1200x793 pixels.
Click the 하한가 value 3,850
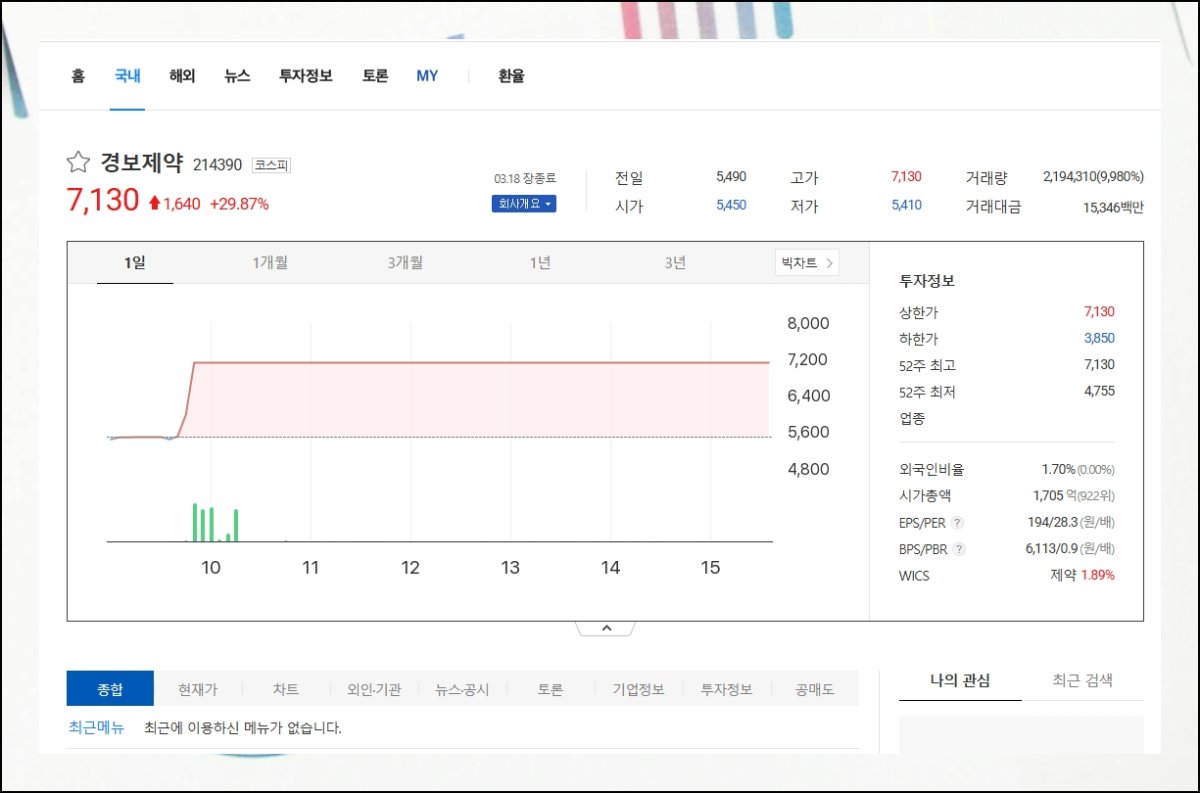(x=1099, y=338)
